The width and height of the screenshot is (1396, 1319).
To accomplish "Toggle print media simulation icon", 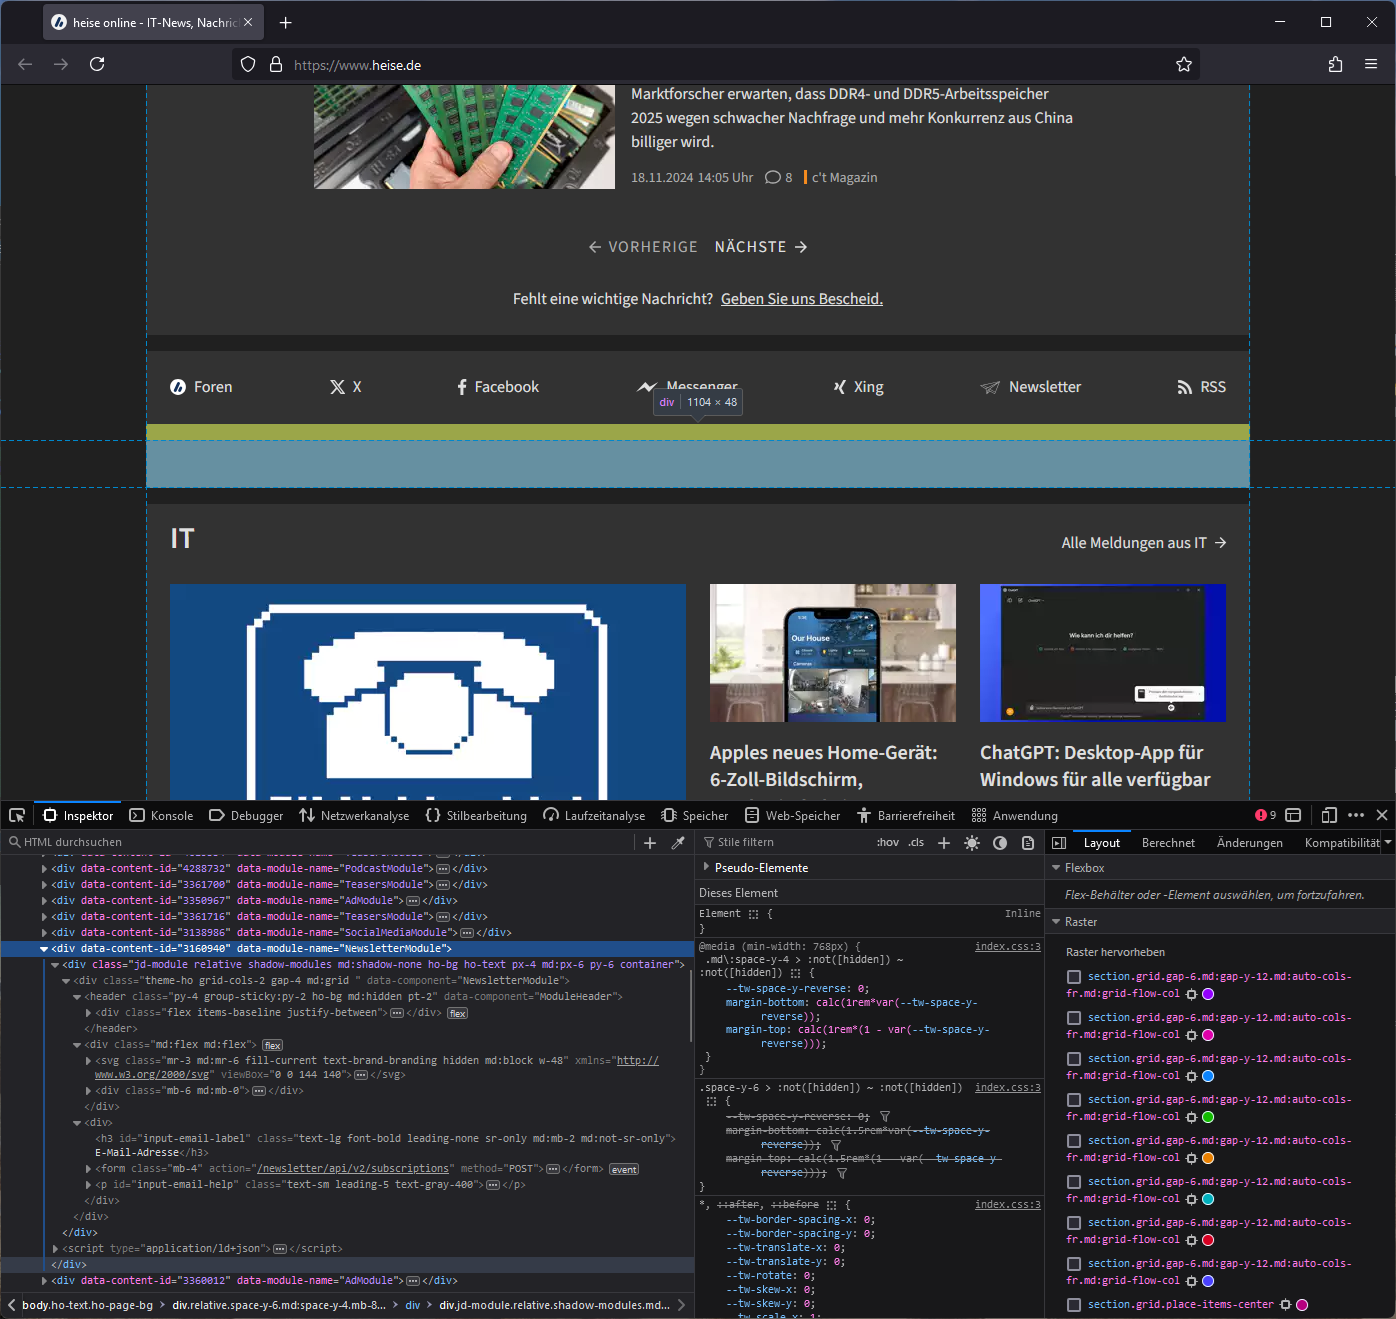I will [1028, 843].
